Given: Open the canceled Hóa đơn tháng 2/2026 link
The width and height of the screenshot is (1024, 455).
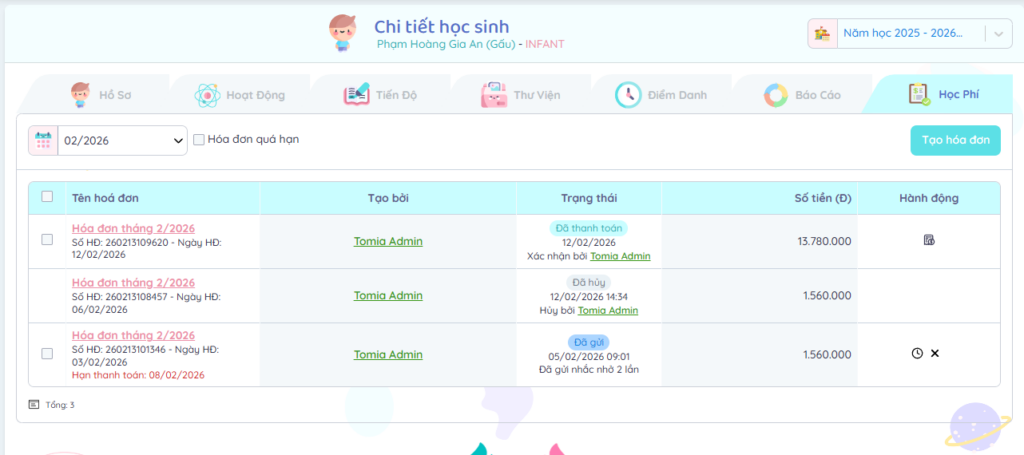Looking at the screenshot, I should pyautogui.click(x=133, y=282).
